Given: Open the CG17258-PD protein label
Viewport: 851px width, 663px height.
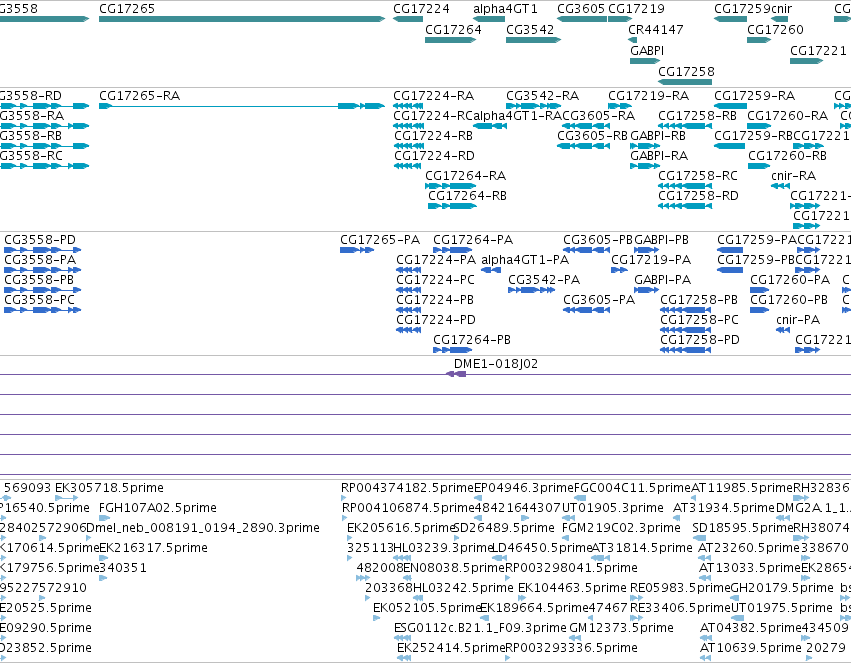Looking at the screenshot, I should (x=700, y=340).
